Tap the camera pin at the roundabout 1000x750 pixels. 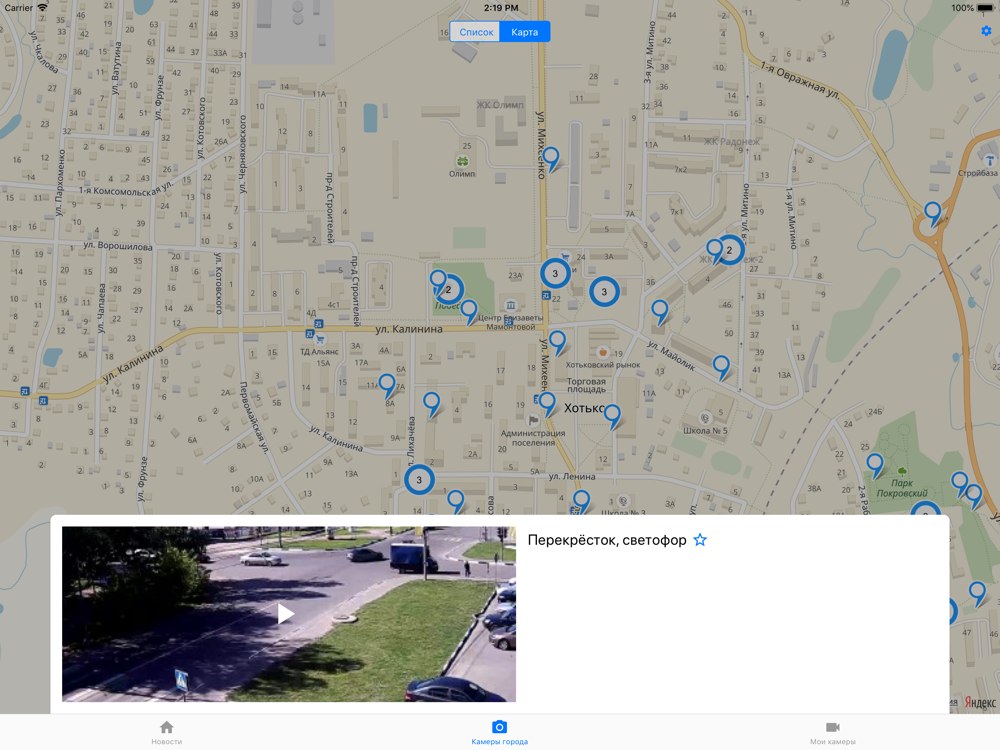[933, 214]
